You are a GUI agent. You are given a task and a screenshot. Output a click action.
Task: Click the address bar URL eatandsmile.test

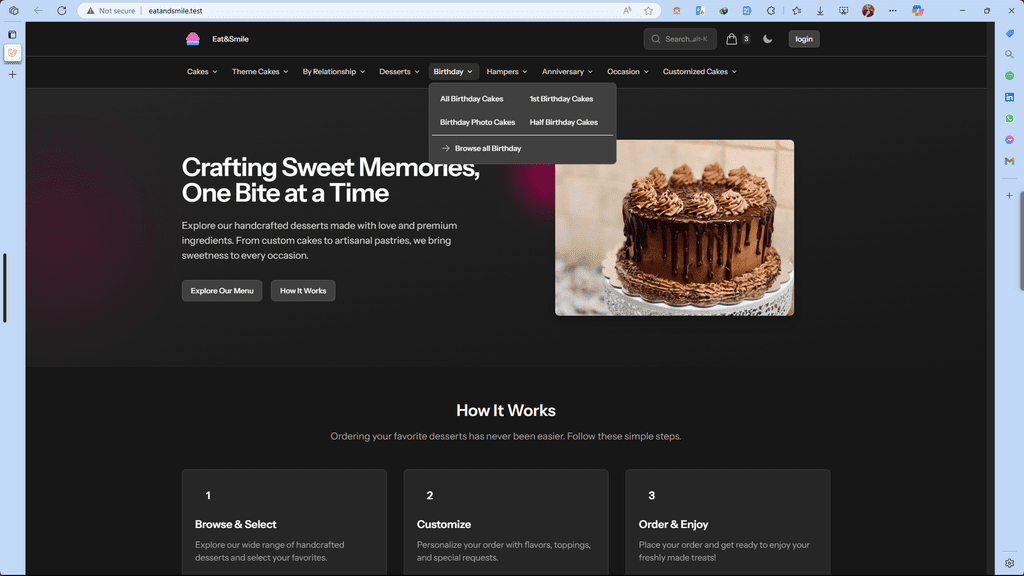click(175, 10)
